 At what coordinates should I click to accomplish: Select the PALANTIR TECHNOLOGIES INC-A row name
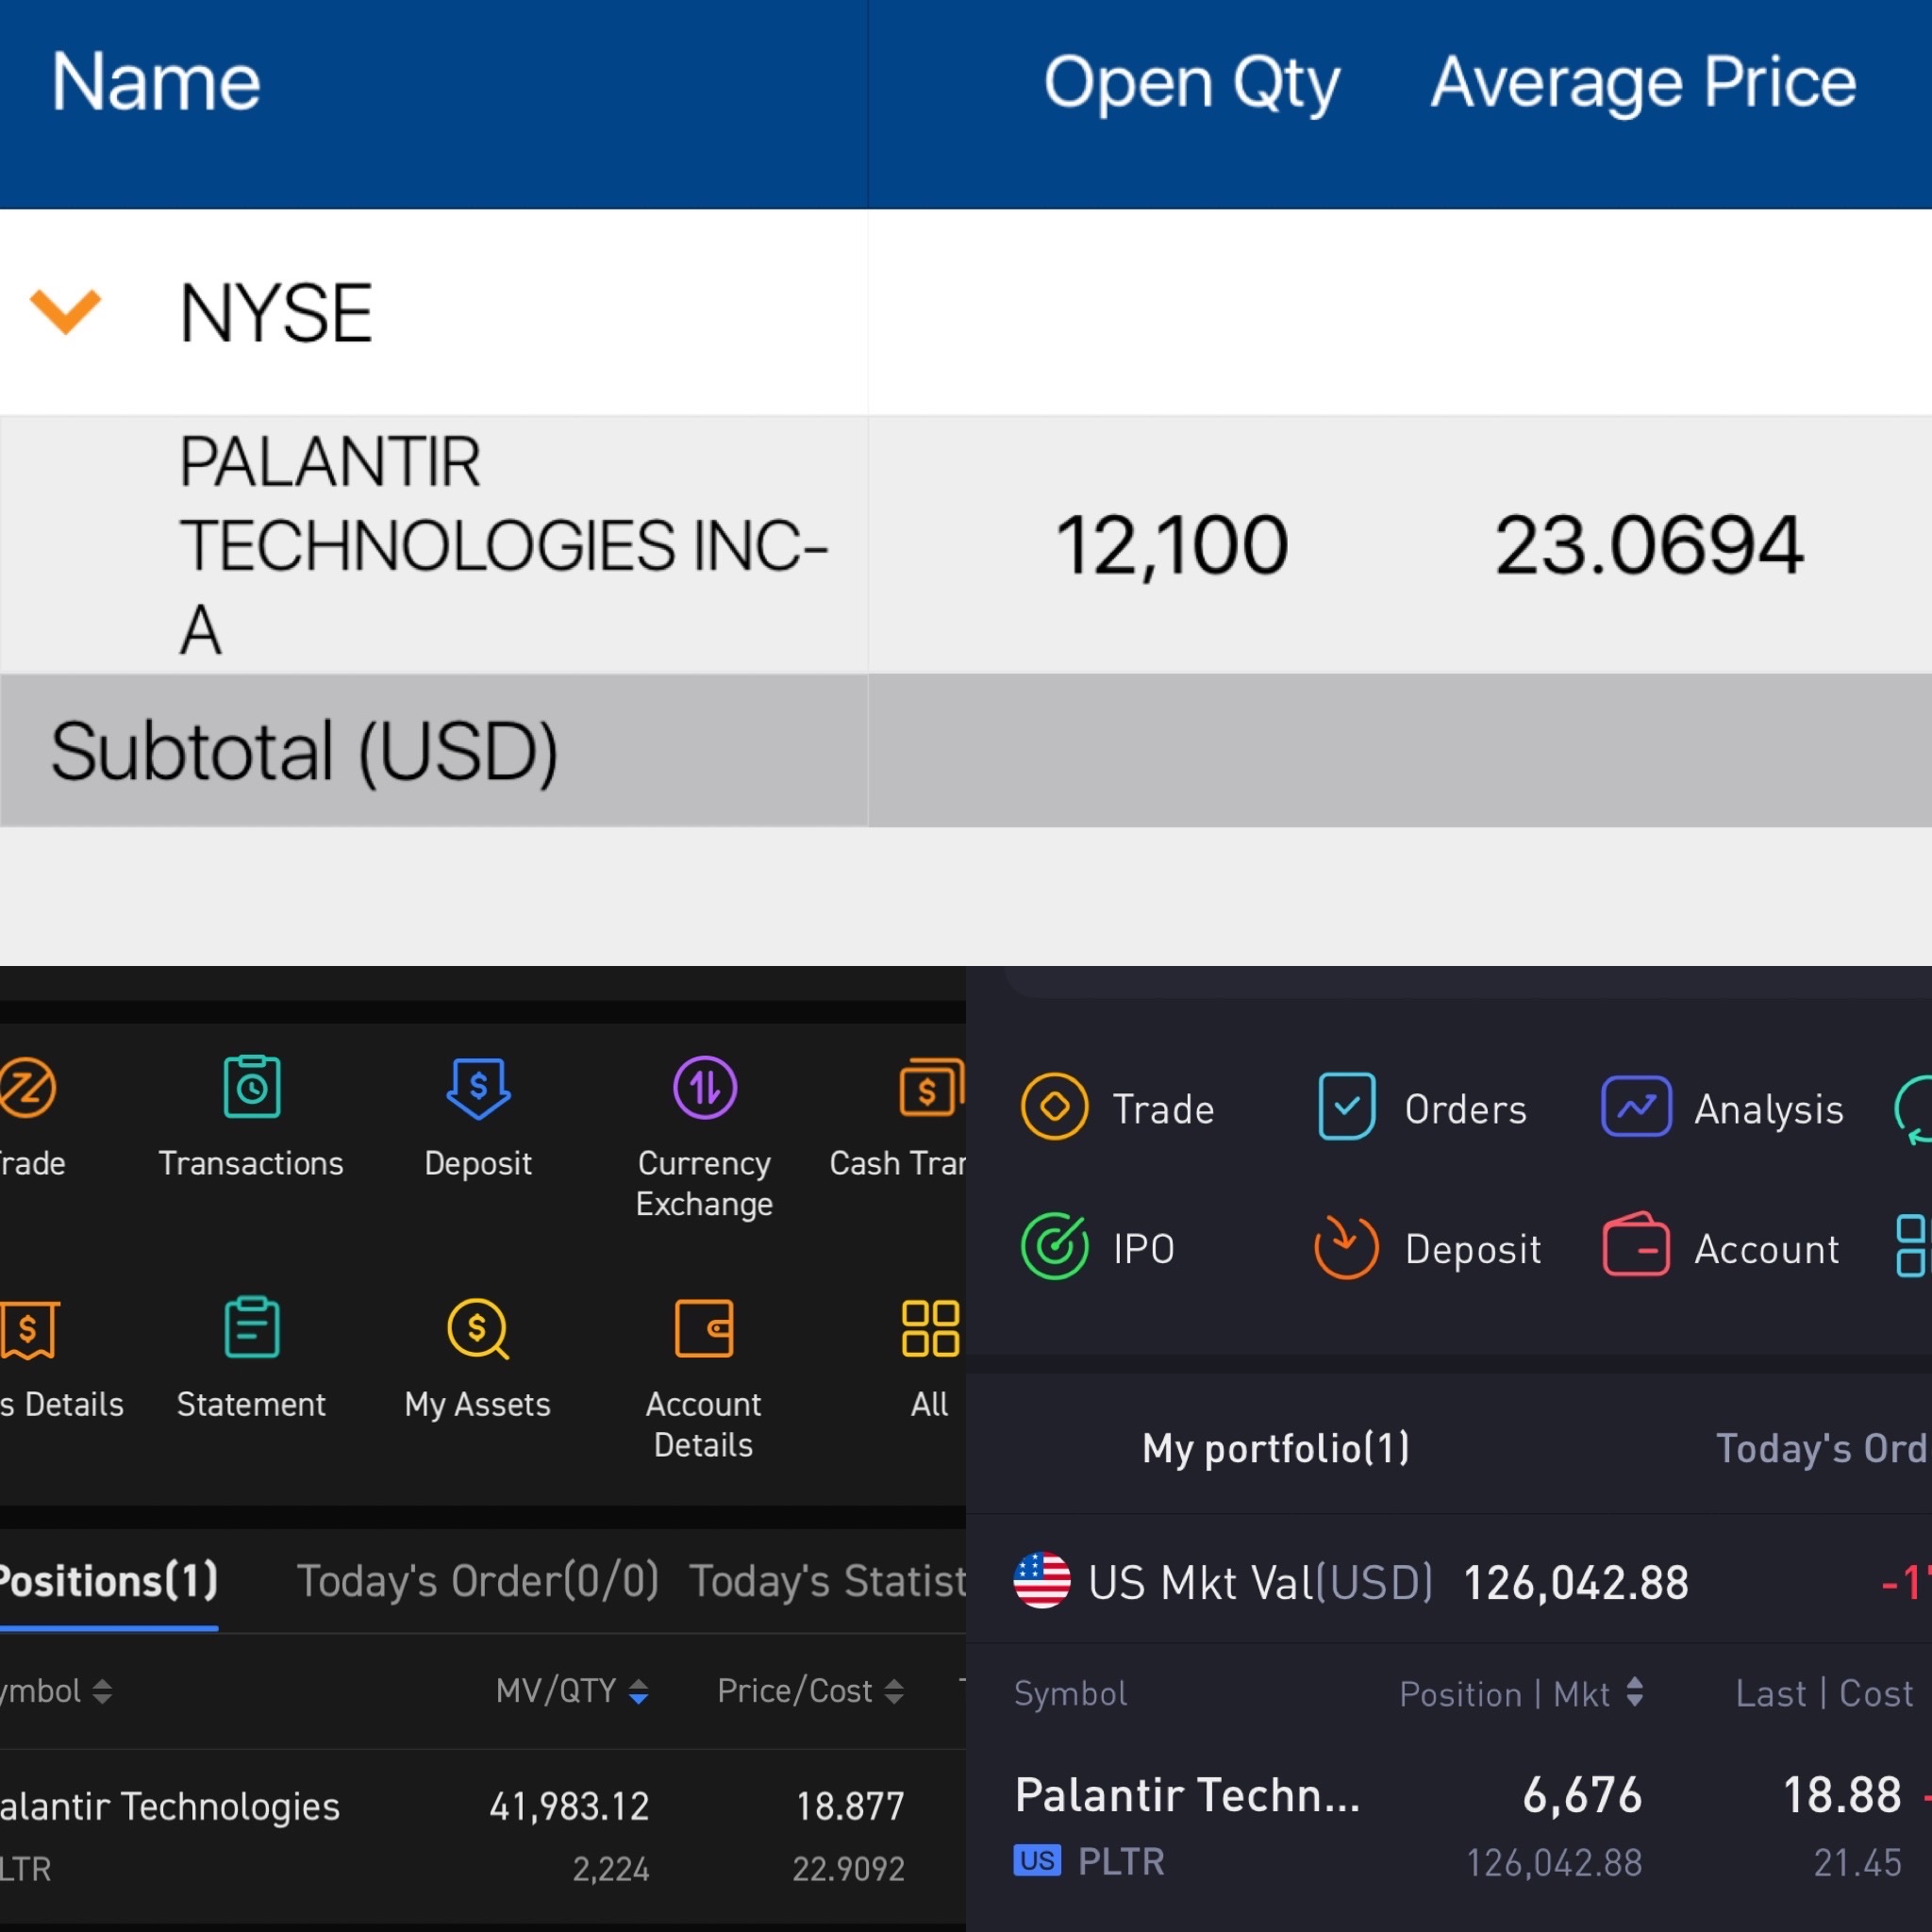tap(503, 545)
